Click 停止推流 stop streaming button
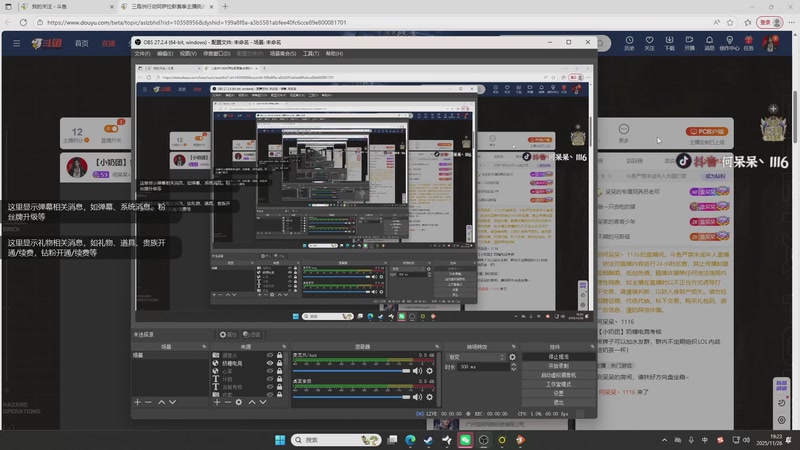This screenshot has height=450, width=800. [558, 357]
